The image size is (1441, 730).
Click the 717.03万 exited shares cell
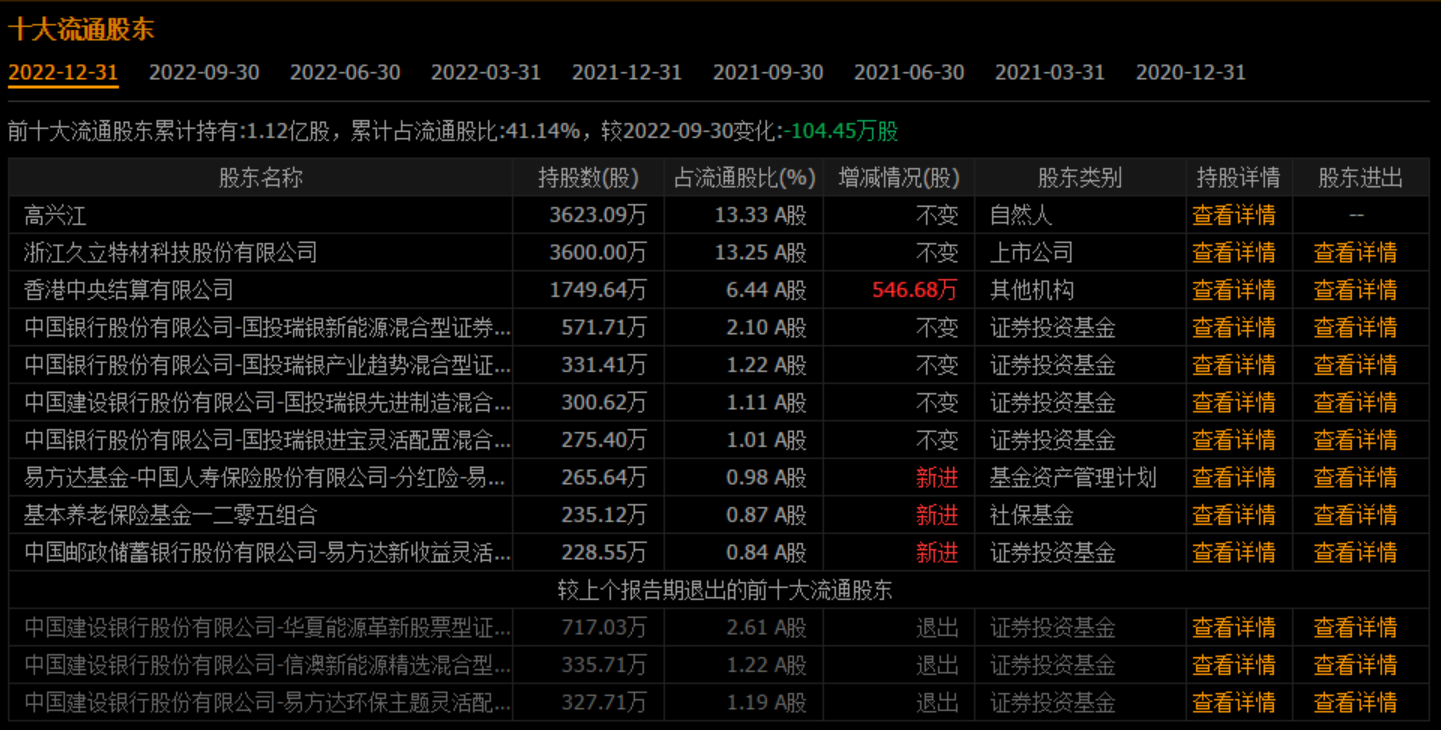[x=604, y=628]
